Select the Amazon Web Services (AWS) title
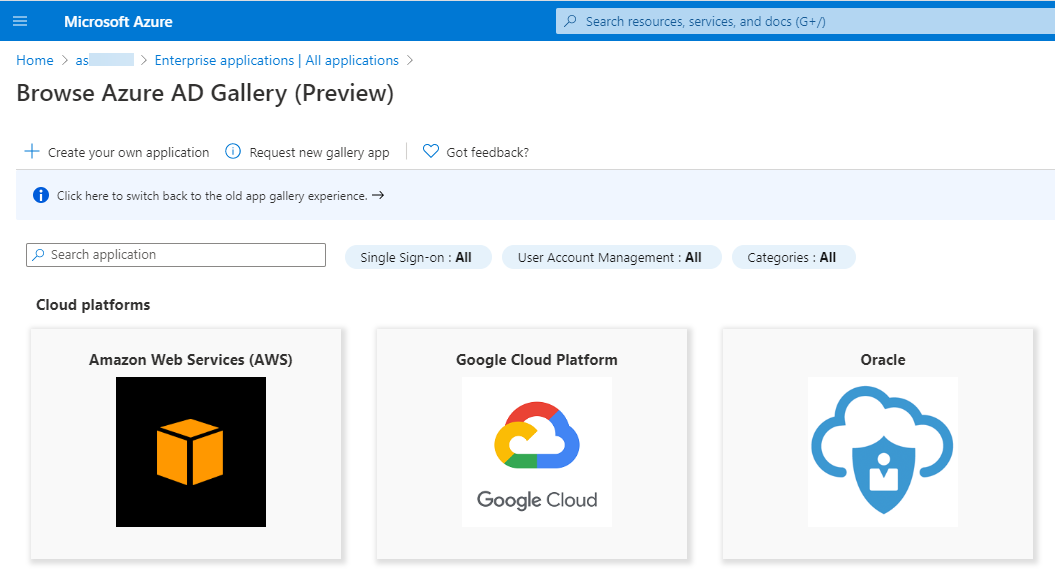Screen dimensions: 1055x578 point(190,360)
